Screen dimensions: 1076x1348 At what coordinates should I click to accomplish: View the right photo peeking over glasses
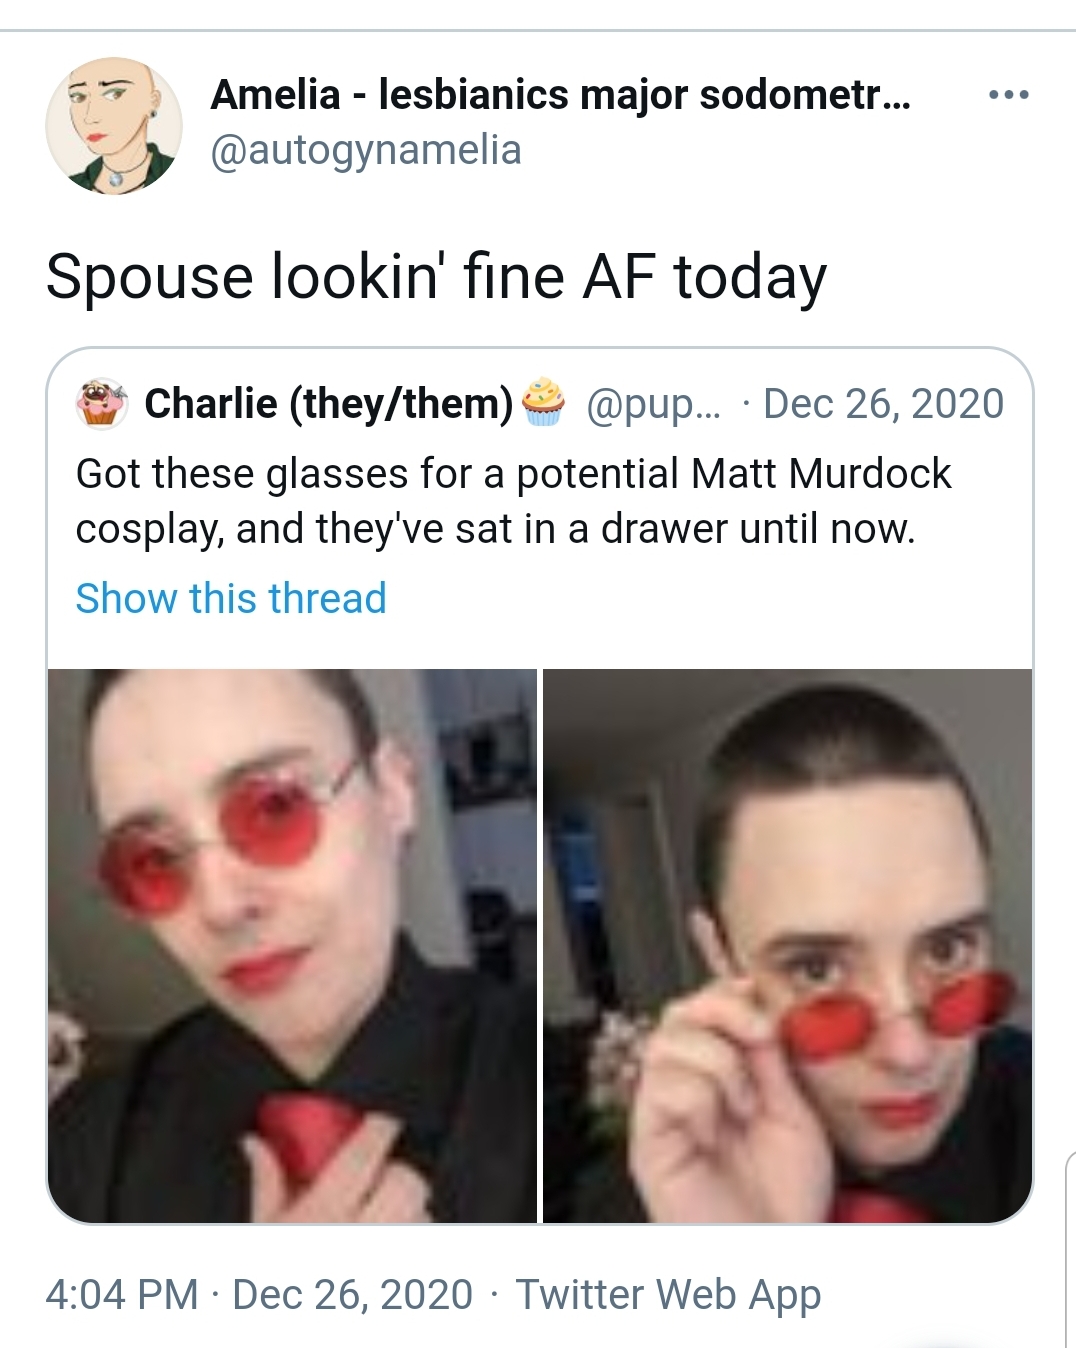coord(787,945)
